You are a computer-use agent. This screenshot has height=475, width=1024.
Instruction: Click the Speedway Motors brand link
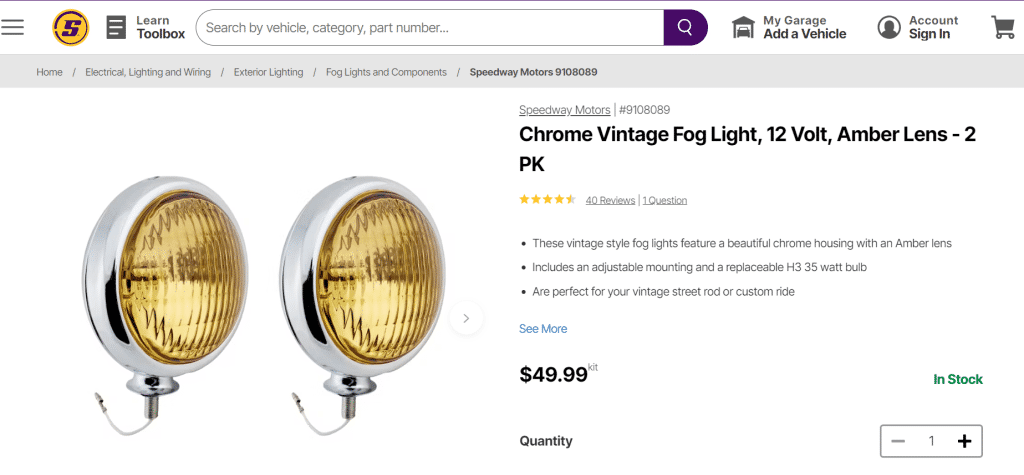tap(564, 110)
